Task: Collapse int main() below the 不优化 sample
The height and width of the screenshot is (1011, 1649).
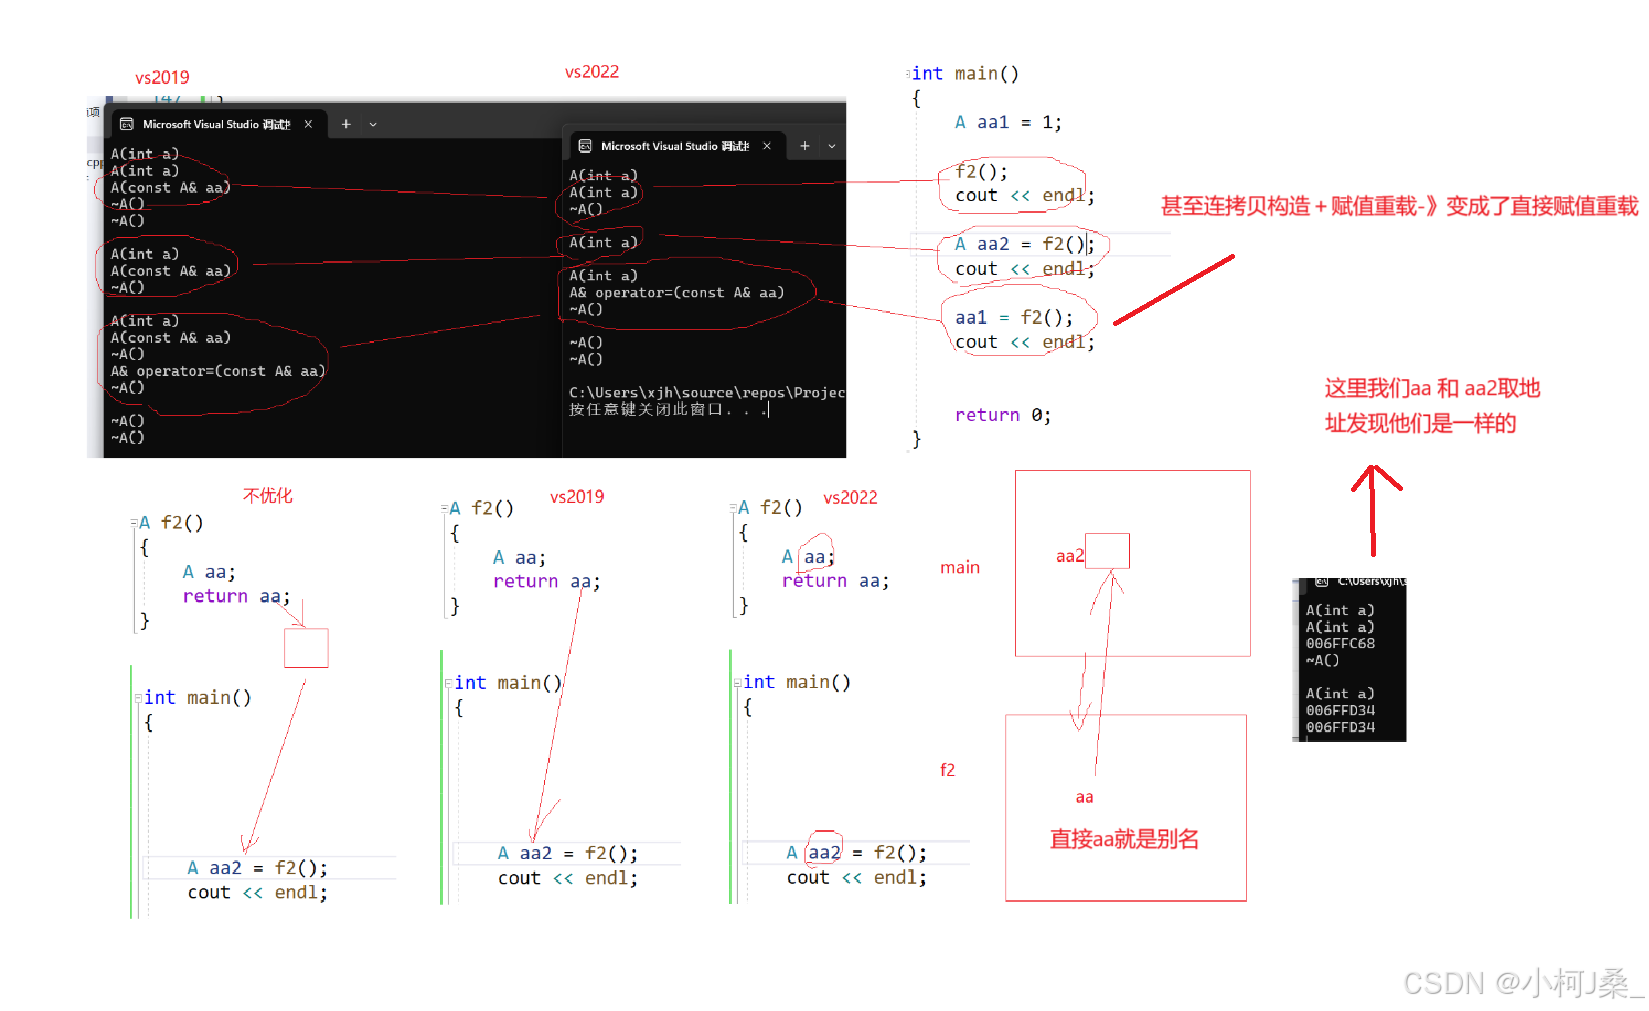Action: tap(138, 698)
